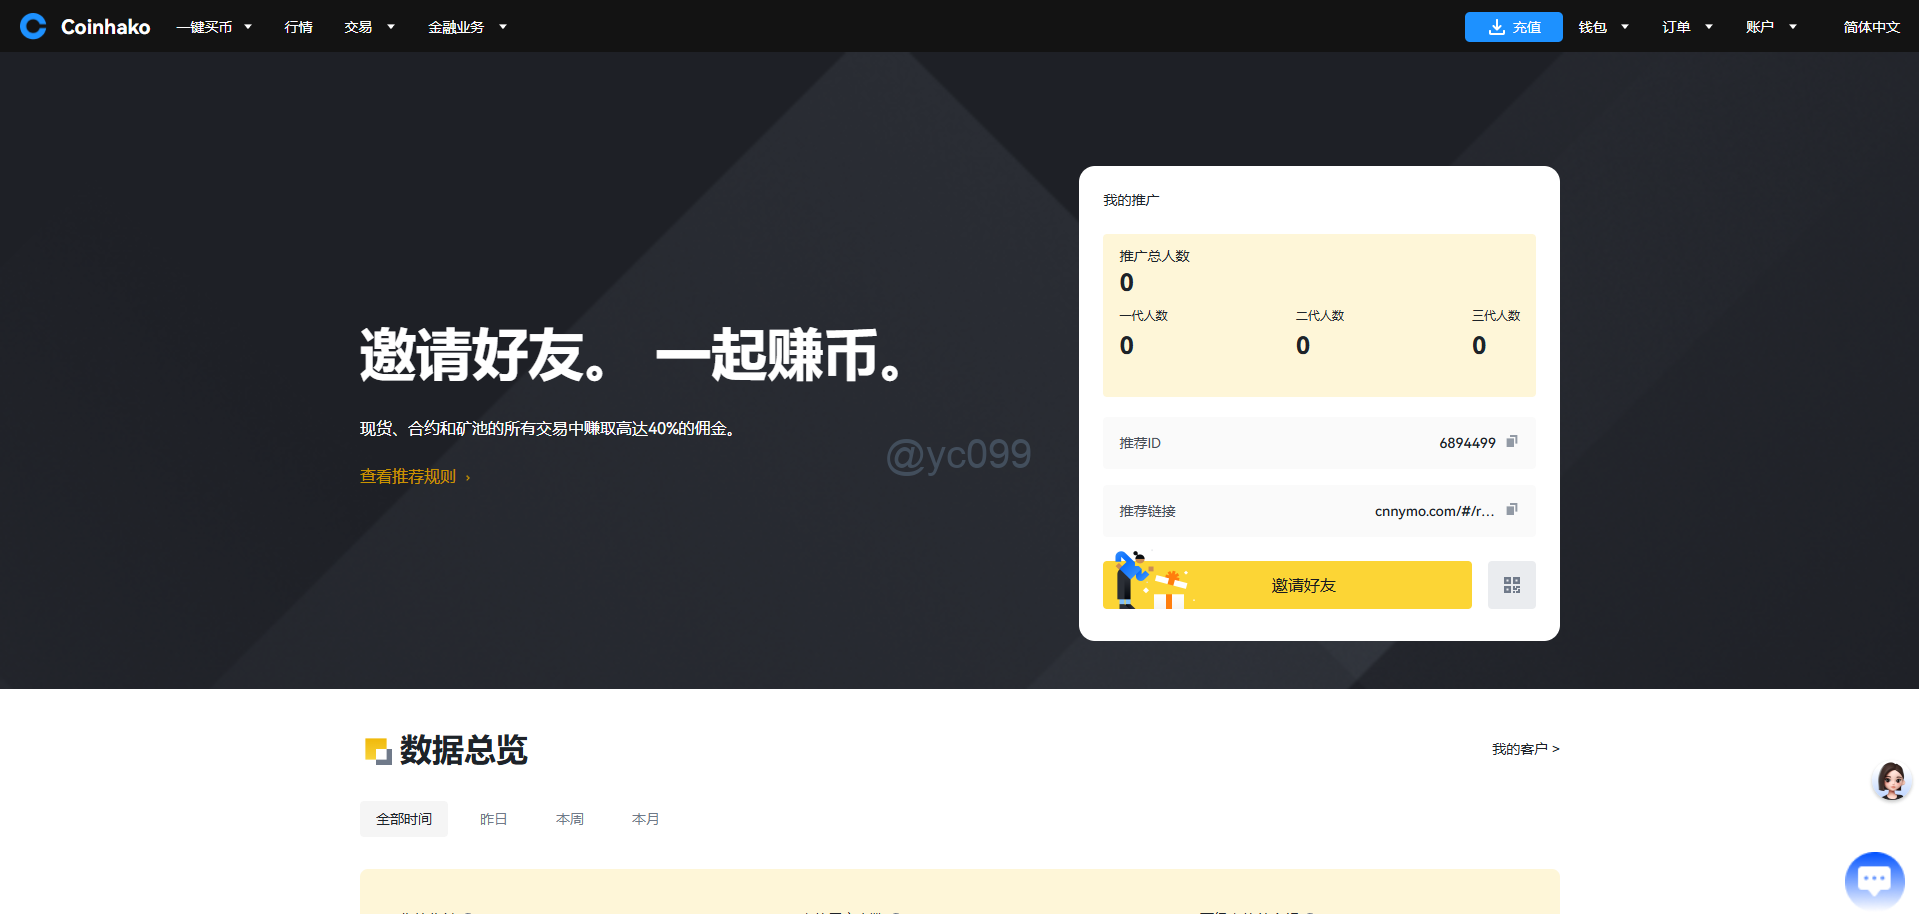Open the 我的客户 link
Viewport: 1919px width, 914px height.
[1525, 749]
